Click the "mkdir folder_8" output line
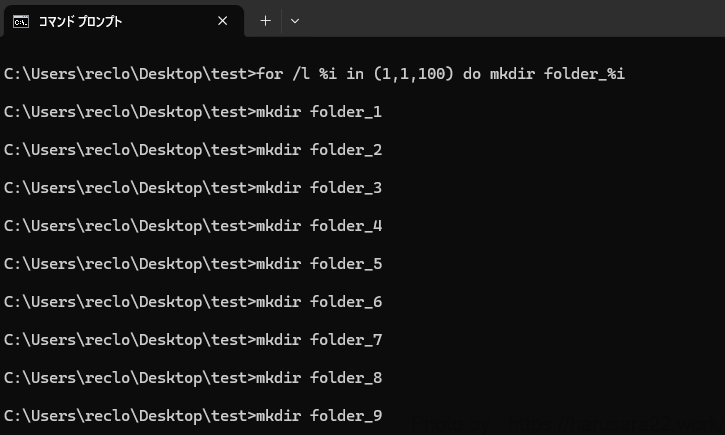The height and width of the screenshot is (435, 725). [319, 378]
